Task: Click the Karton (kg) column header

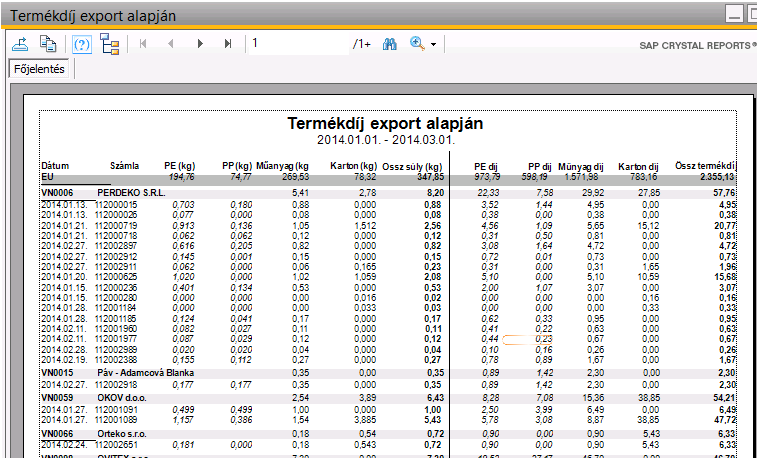Action: click(x=353, y=166)
